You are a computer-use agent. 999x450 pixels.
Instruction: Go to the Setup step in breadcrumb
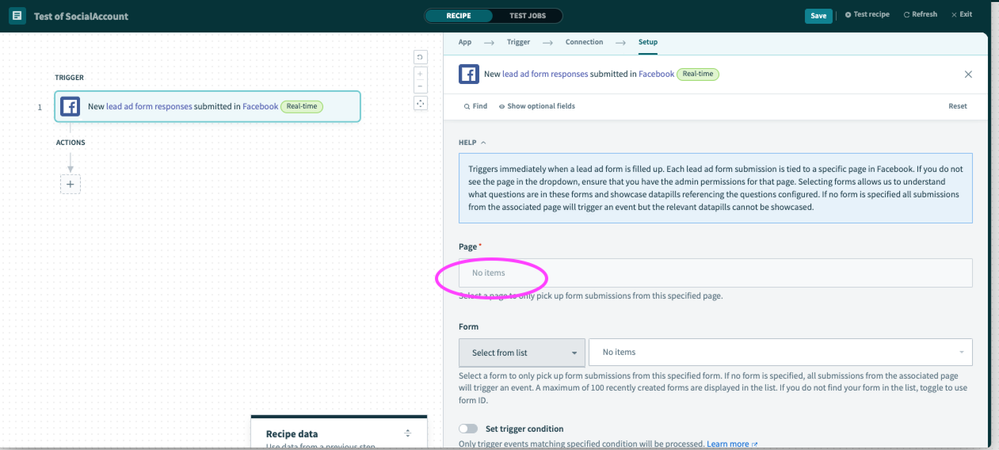tap(648, 42)
